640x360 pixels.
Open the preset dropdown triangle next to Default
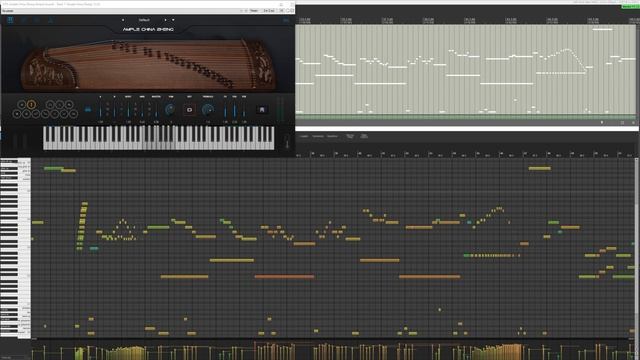point(173,20)
